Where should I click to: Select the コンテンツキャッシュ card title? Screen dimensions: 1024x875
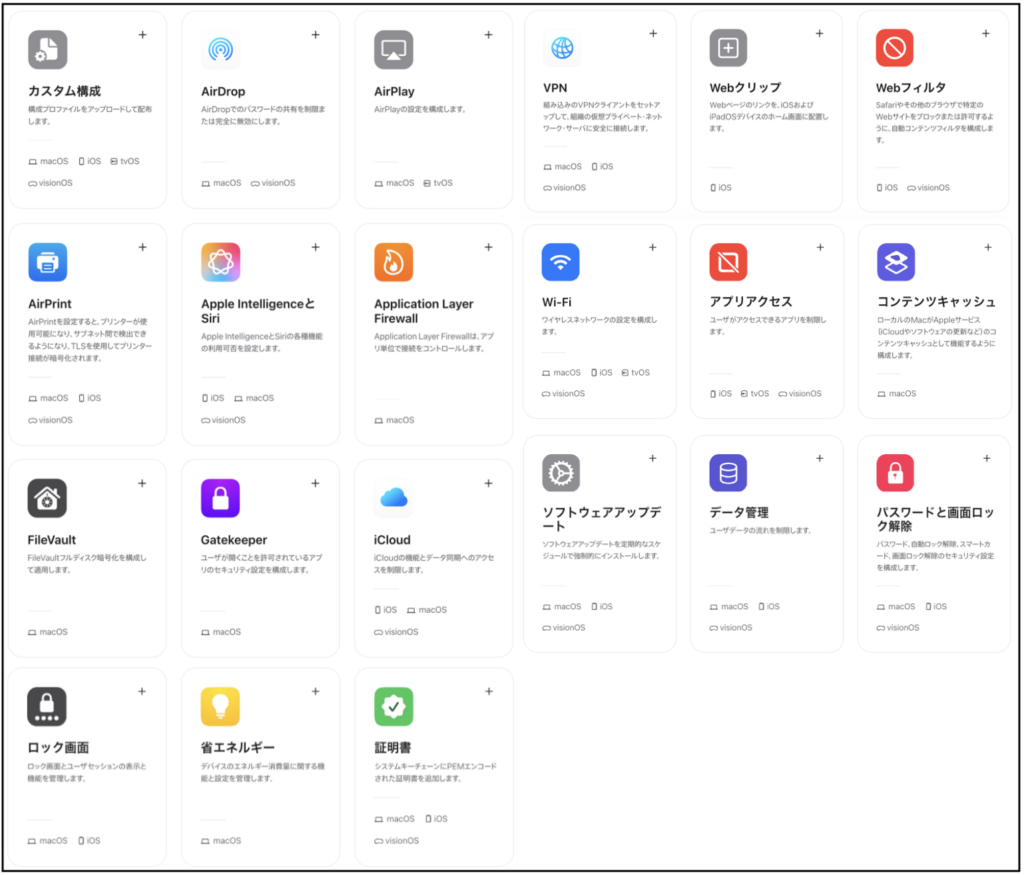tap(936, 302)
